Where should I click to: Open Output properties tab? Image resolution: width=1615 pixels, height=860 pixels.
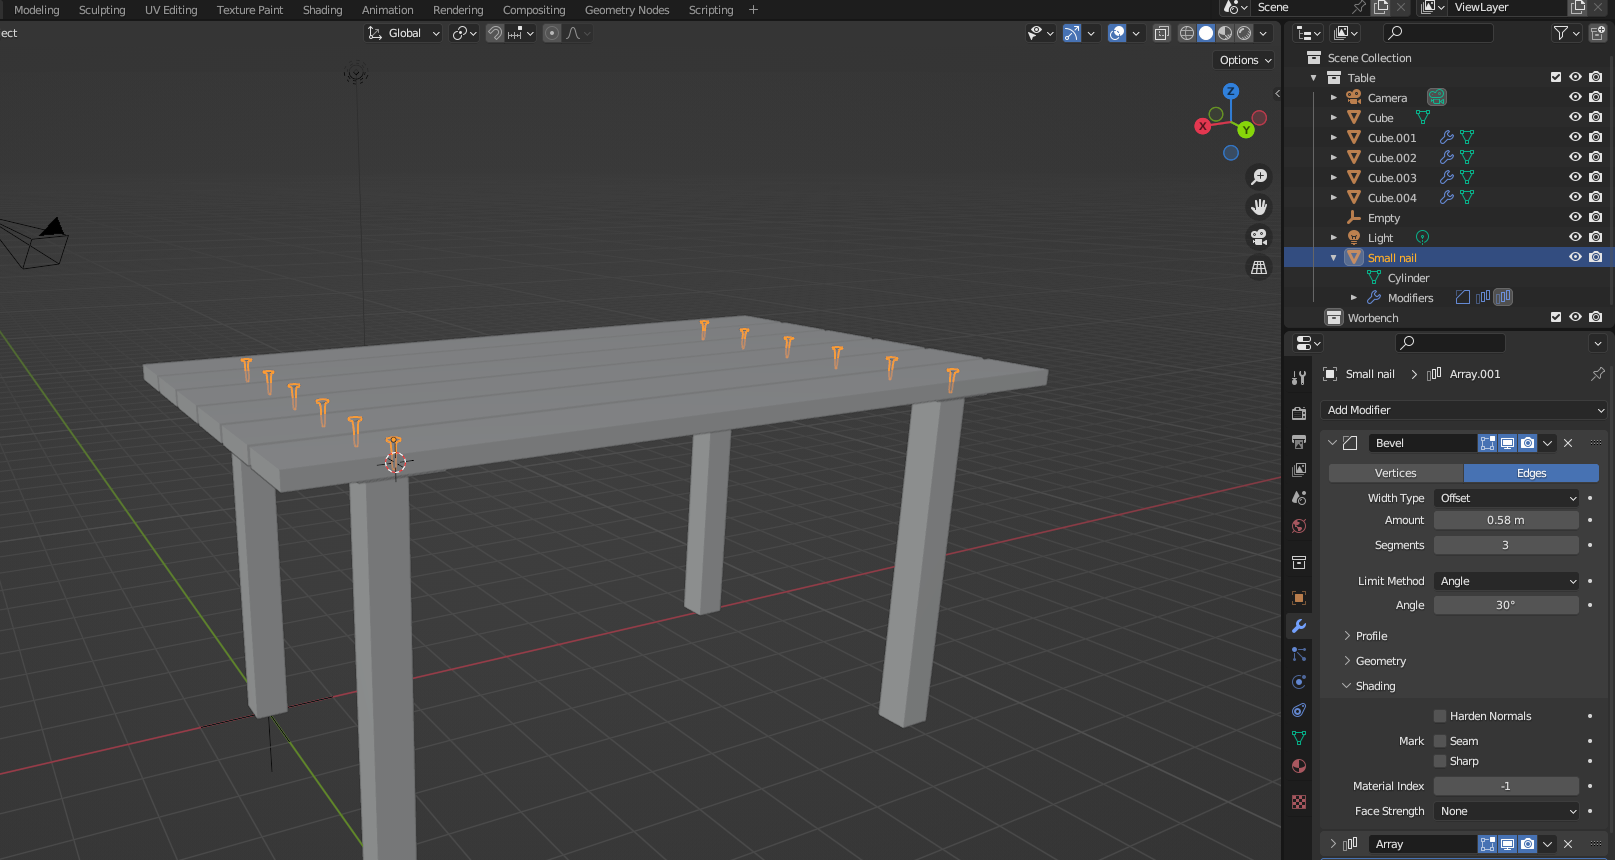(1299, 441)
